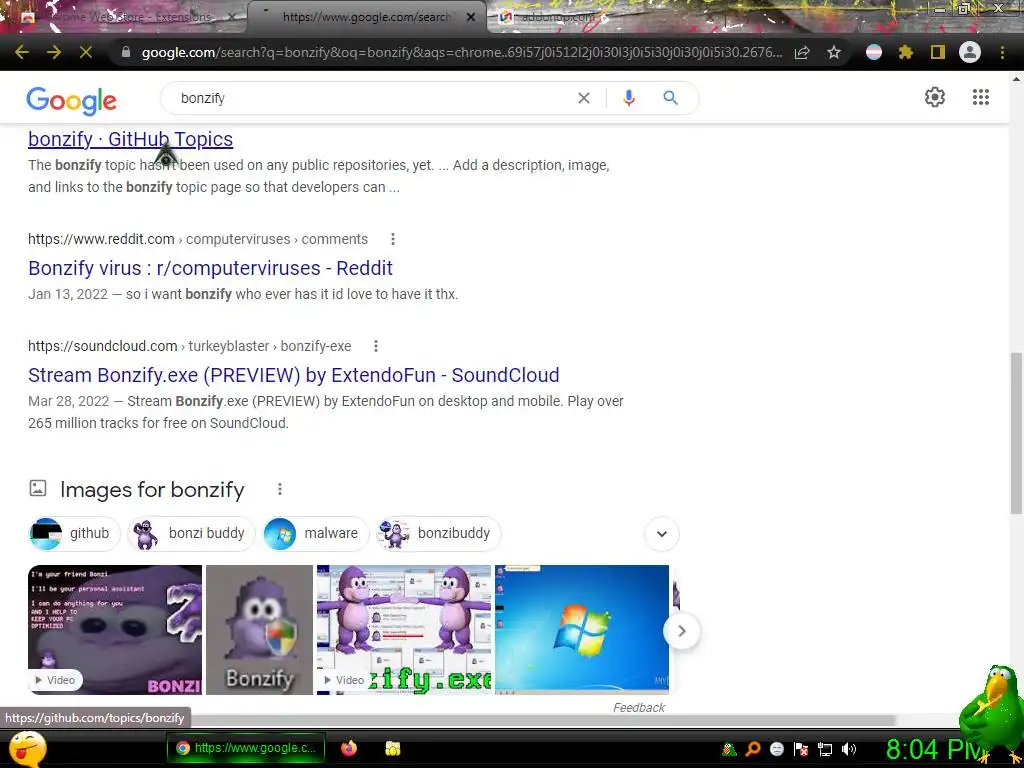1024x768 pixels.
Task: Click the smiley start button on taskbar
Action: click(x=27, y=748)
